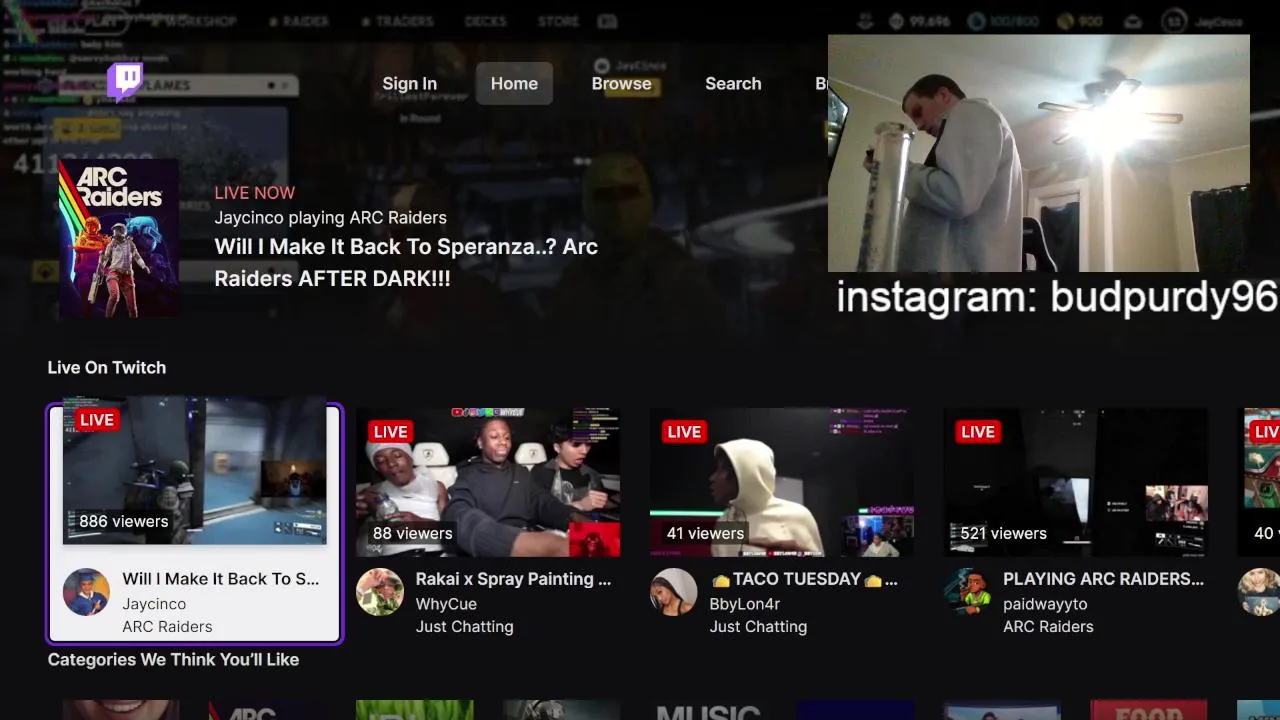Click the WhyCue channel name
Screen dimensions: 1280x720
coord(446,604)
